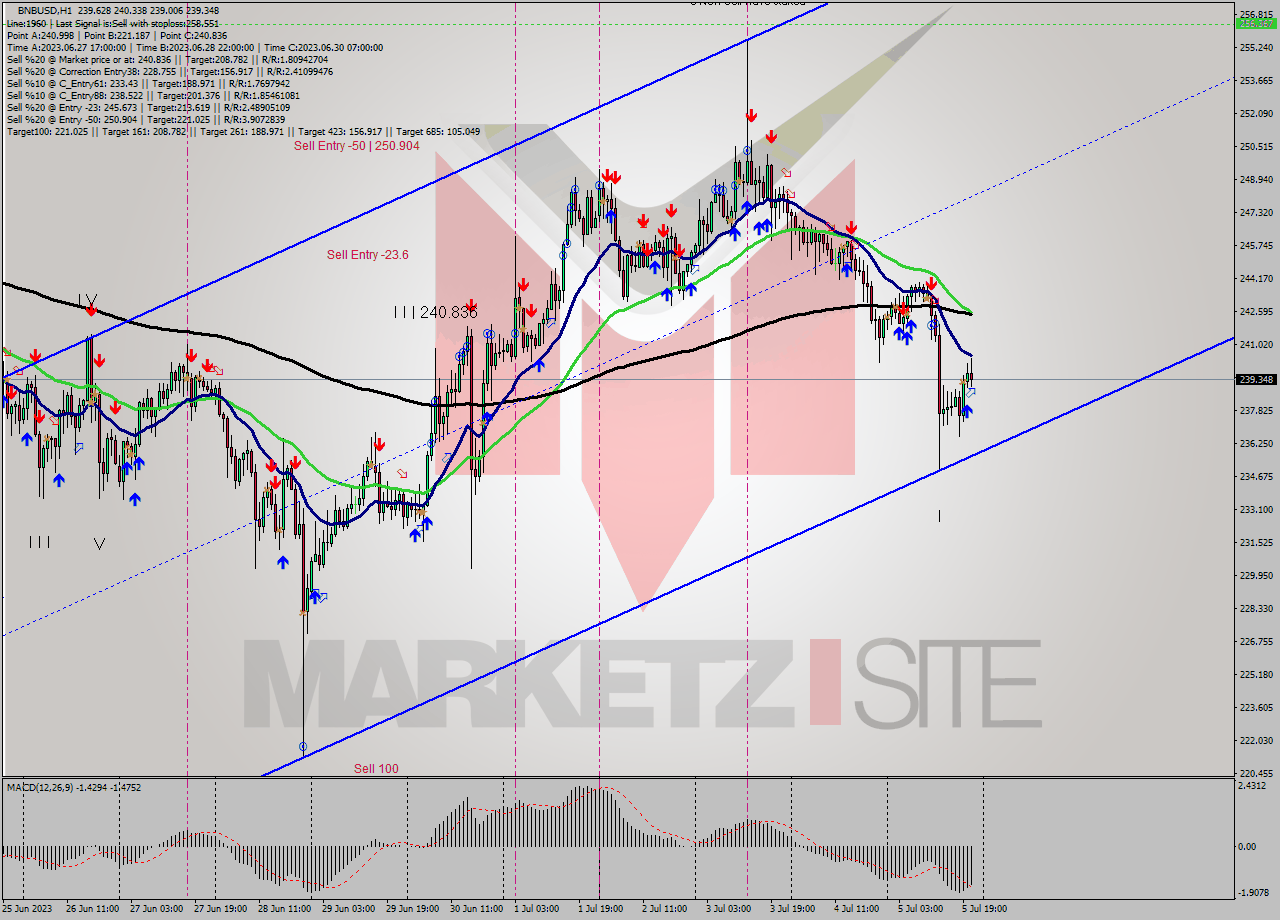Click the MACD scale value -1.9078
The image size is (1280, 920).
1255,892
